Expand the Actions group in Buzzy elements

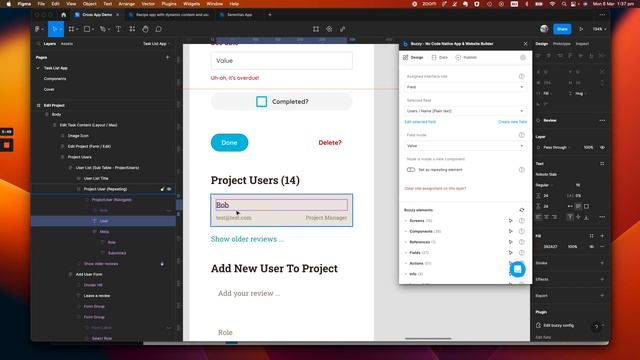click(406, 263)
